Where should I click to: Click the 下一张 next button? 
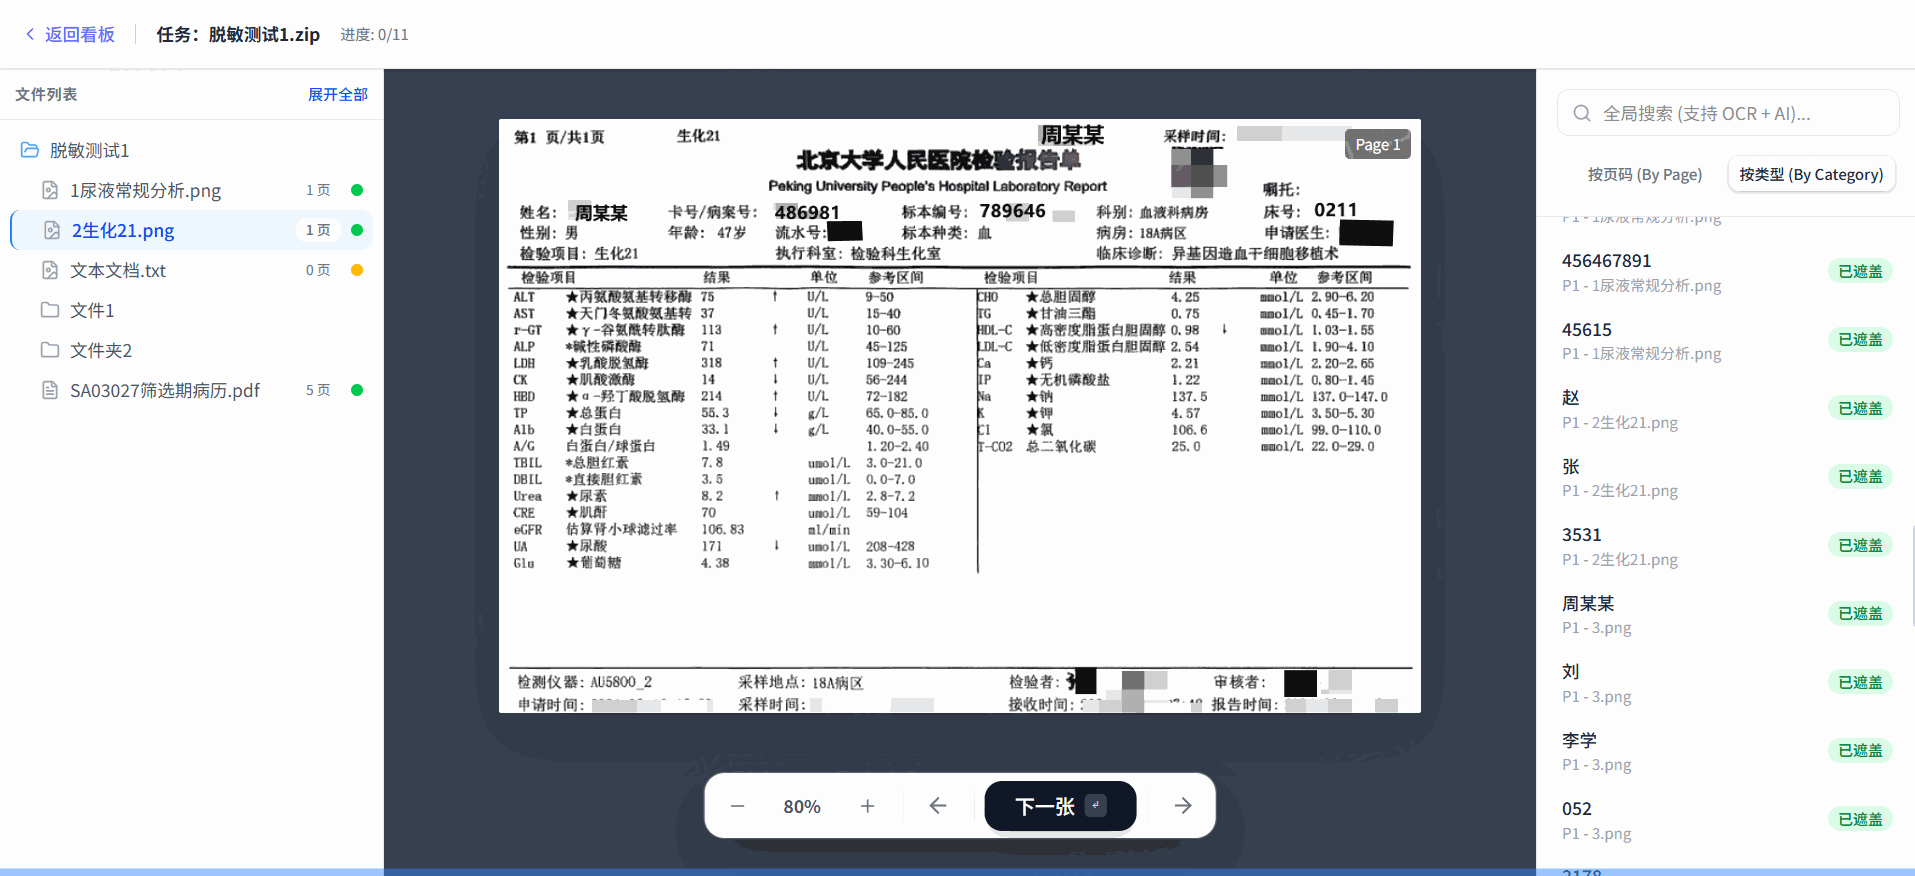pyautogui.click(x=1060, y=806)
